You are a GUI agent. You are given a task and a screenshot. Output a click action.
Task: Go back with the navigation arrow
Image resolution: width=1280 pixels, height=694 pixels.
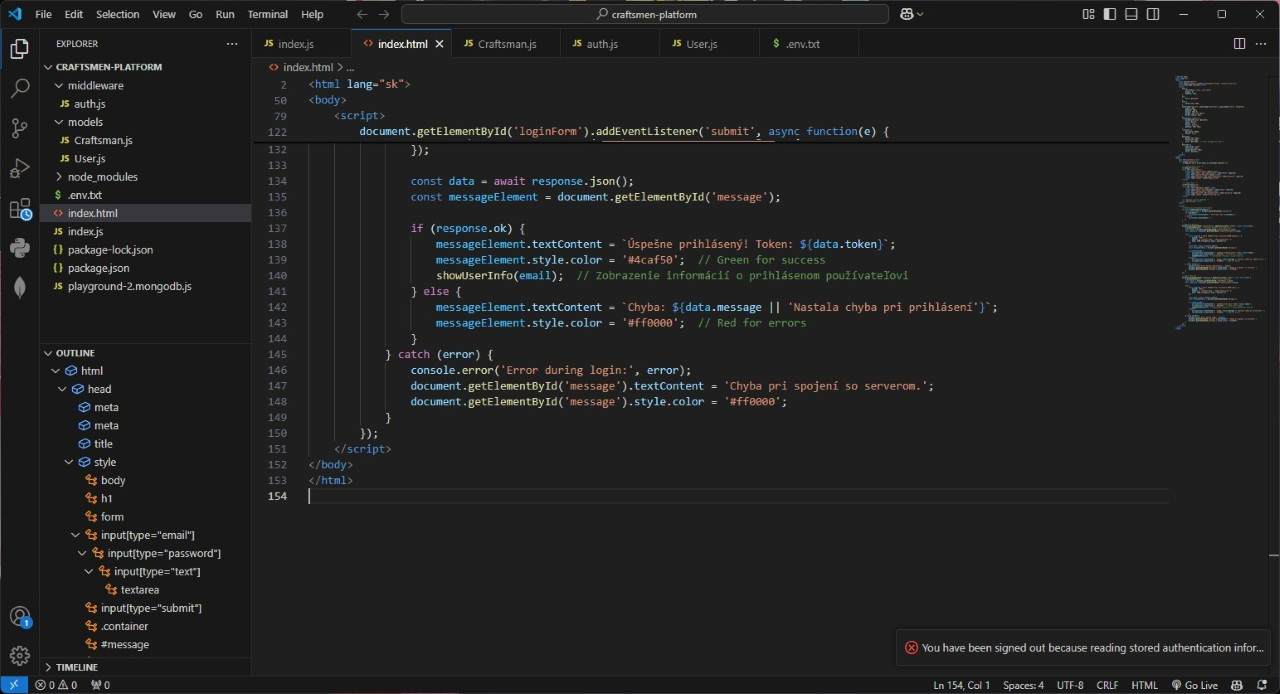(x=361, y=14)
